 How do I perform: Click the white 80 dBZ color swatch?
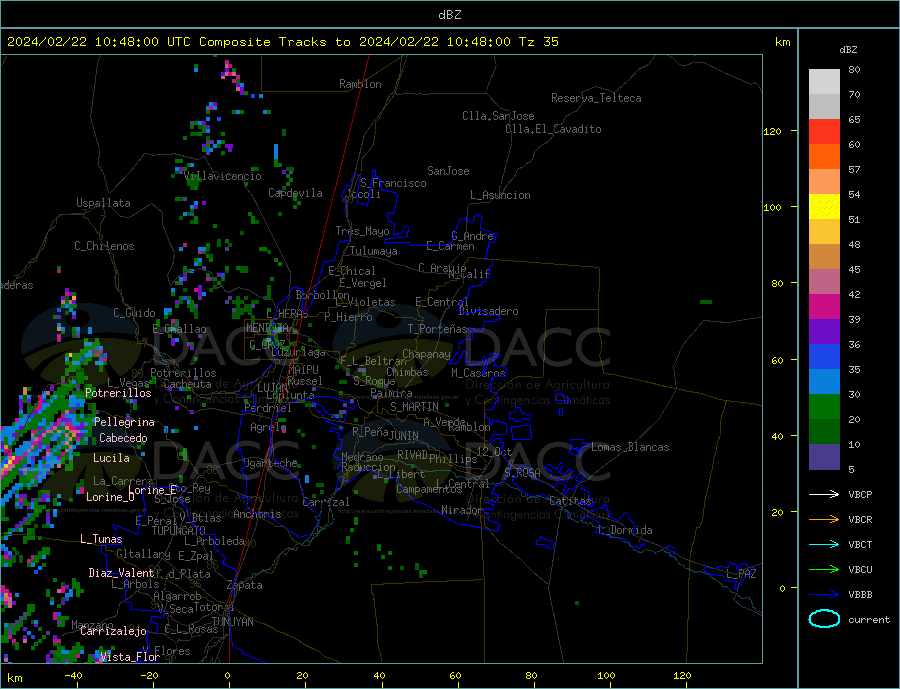point(824,82)
